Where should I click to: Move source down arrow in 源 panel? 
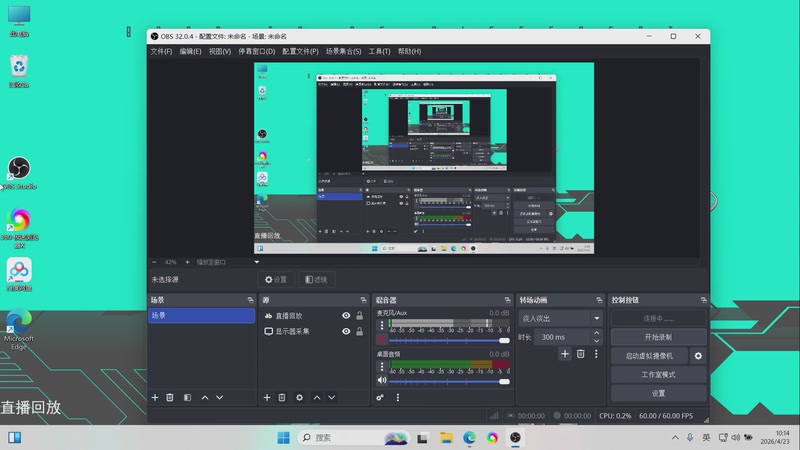click(x=332, y=397)
